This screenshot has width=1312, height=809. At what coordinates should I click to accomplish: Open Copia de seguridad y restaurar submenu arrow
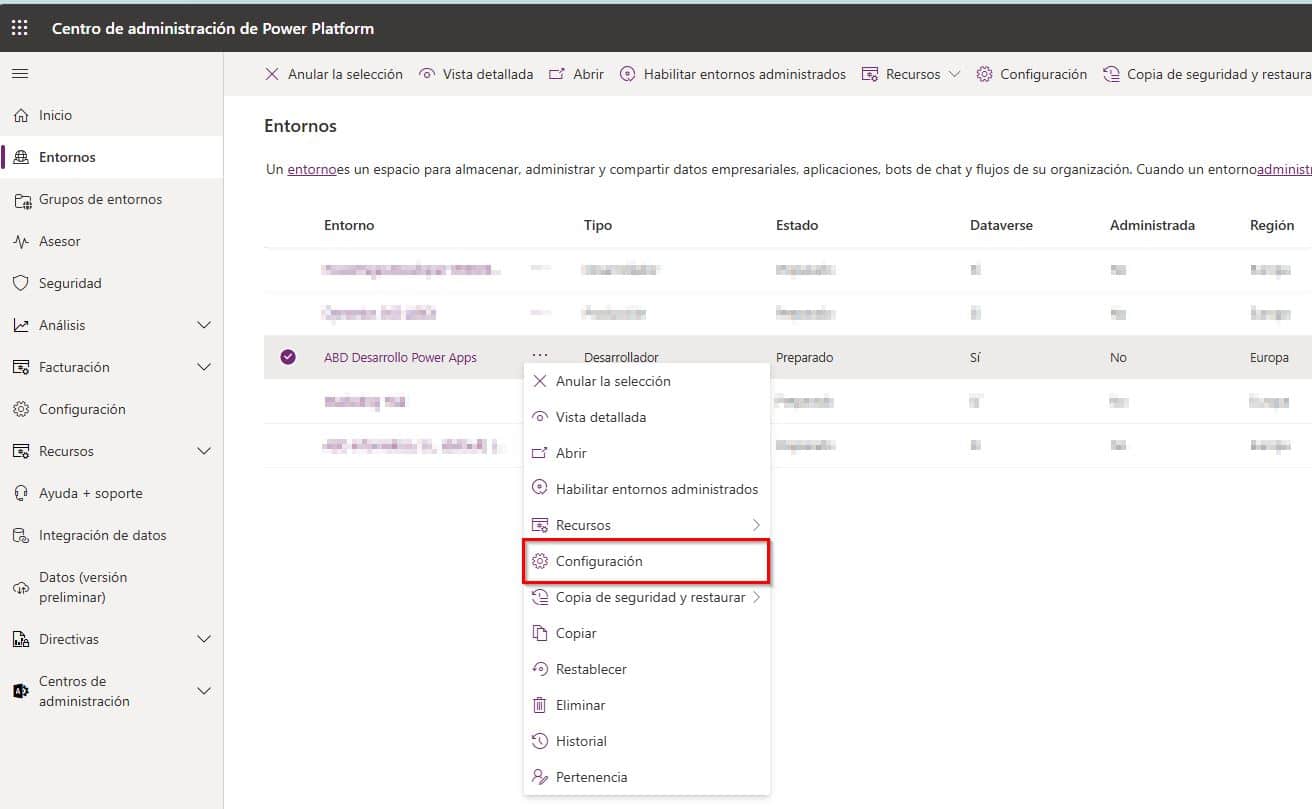point(756,597)
